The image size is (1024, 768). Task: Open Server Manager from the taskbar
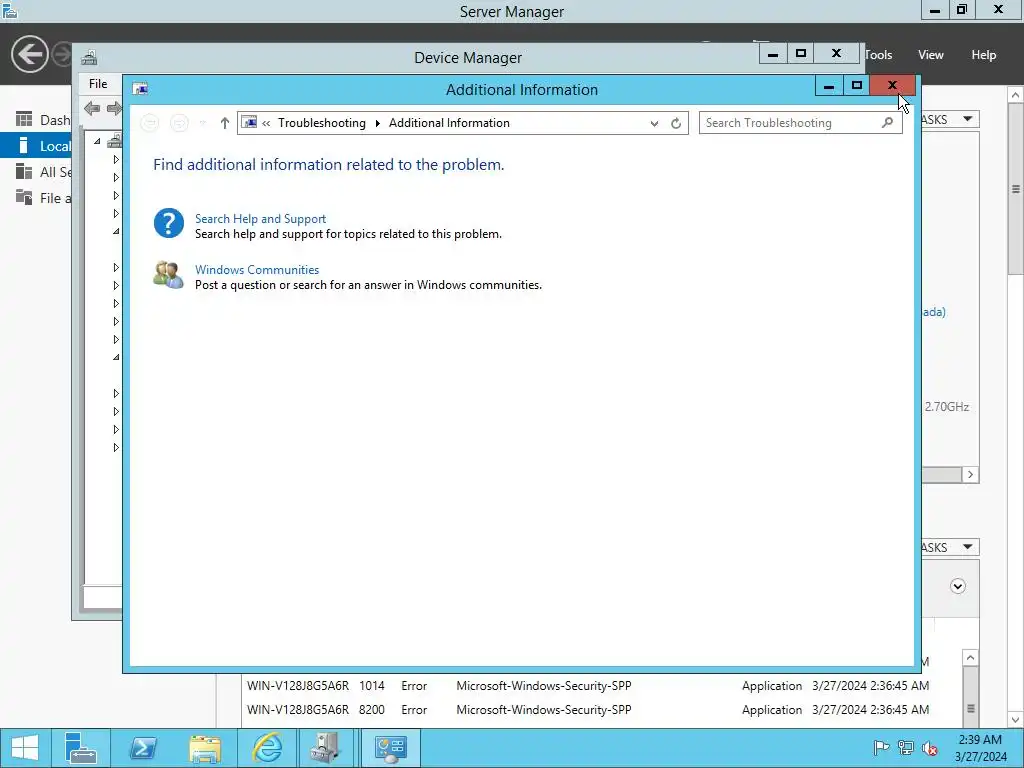80,748
